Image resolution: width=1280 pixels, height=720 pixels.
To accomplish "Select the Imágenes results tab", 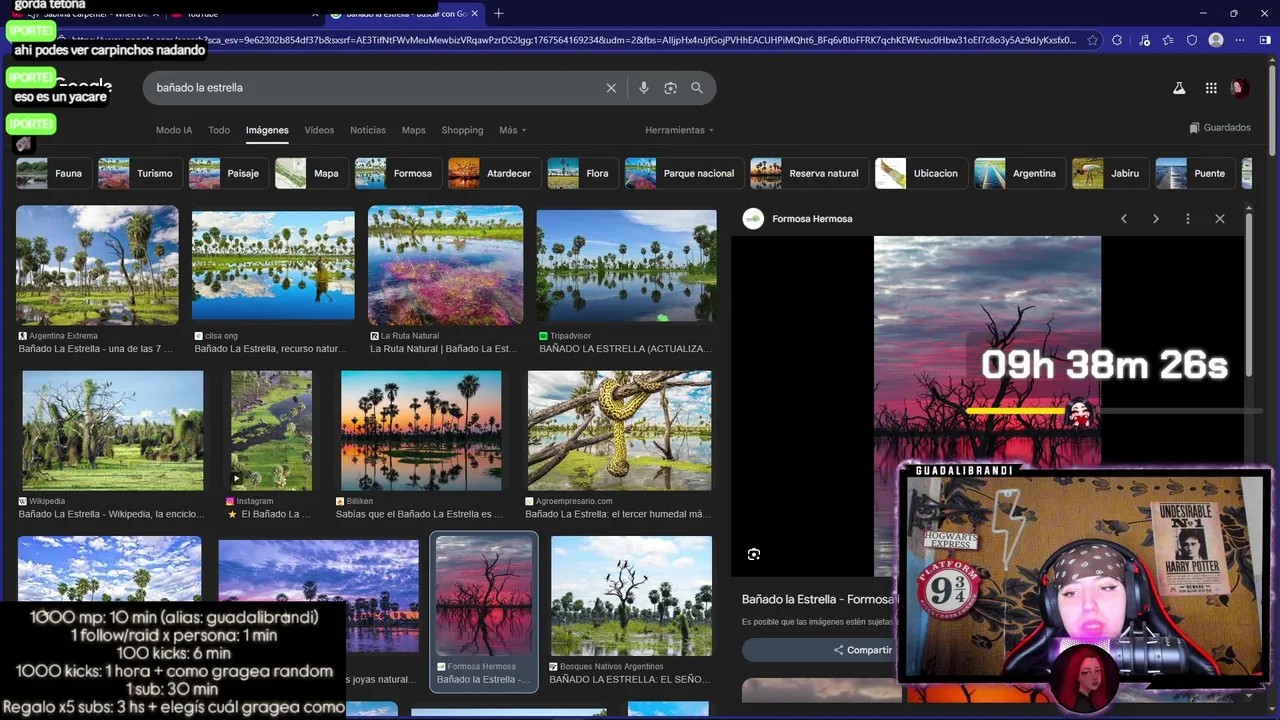I will [x=267, y=130].
